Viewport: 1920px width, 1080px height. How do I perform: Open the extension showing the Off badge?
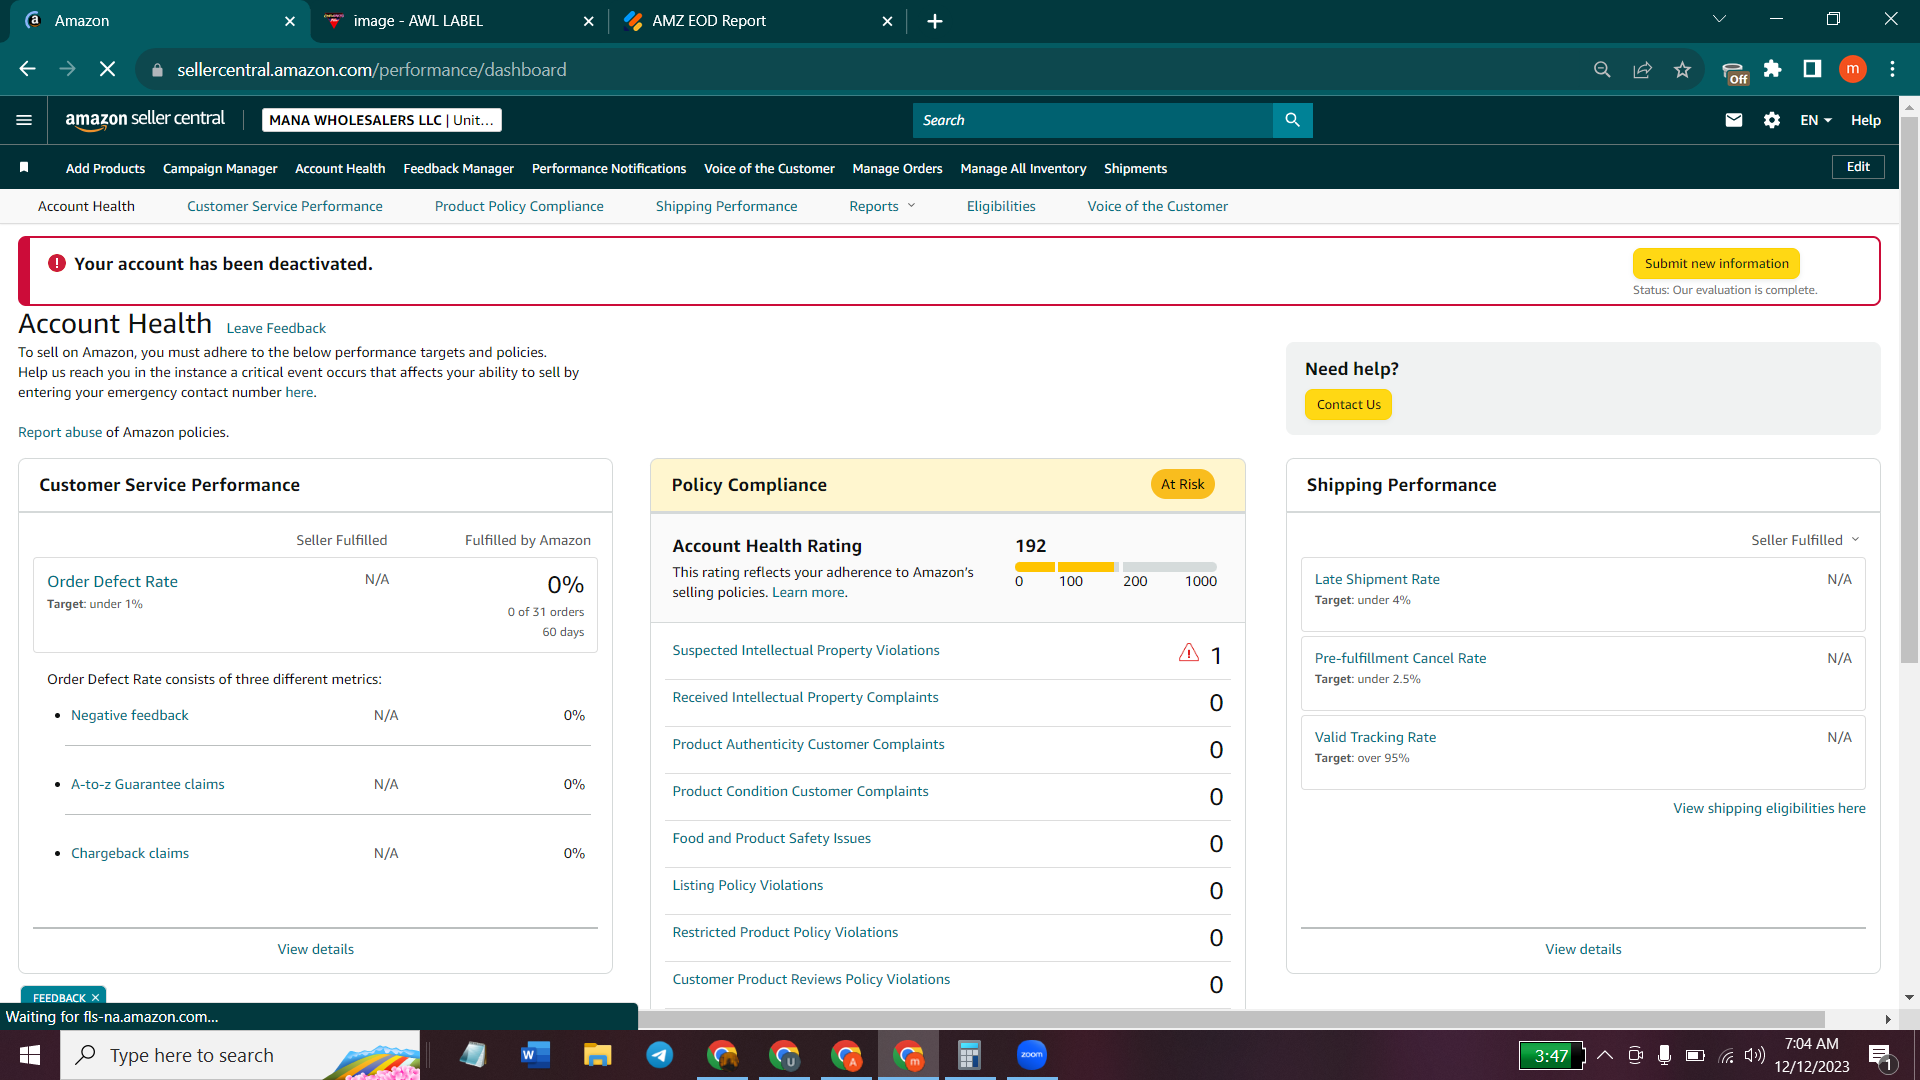coord(1735,71)
